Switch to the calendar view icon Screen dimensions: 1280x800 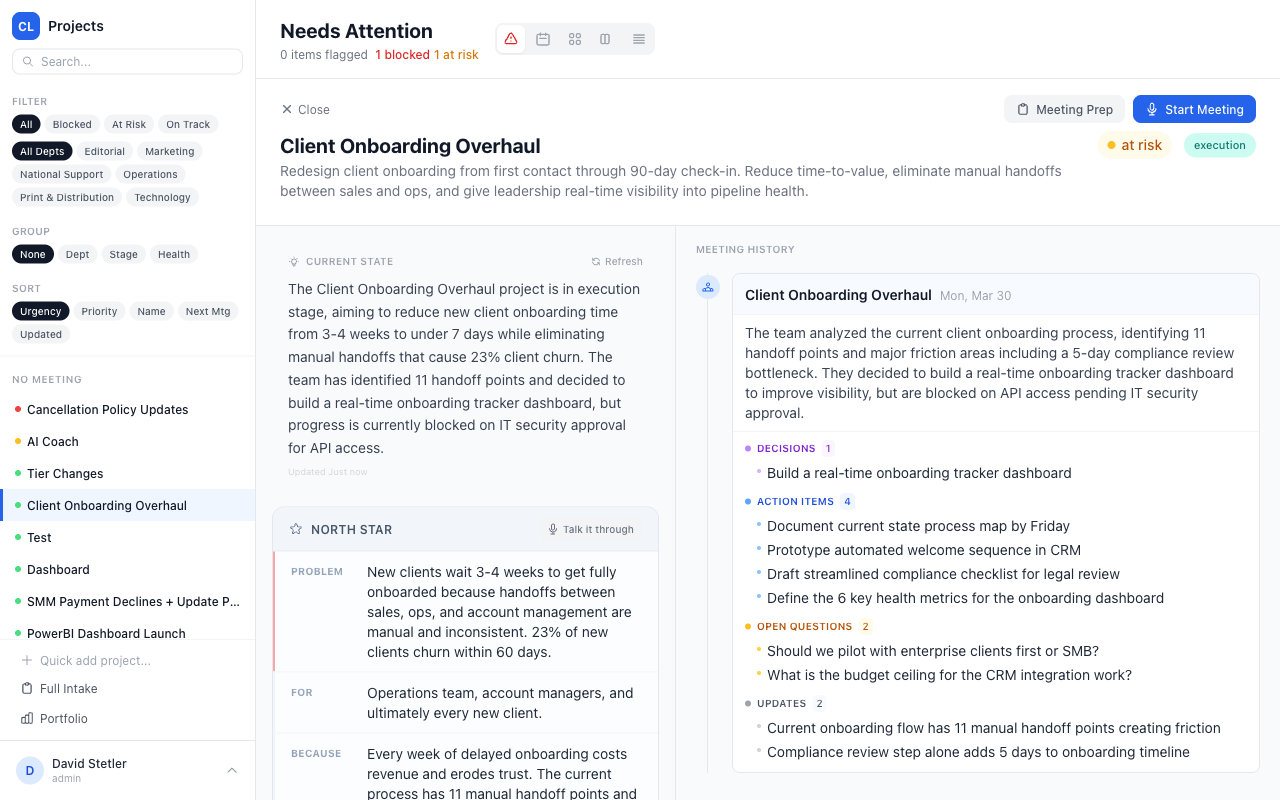pos(543,39)
